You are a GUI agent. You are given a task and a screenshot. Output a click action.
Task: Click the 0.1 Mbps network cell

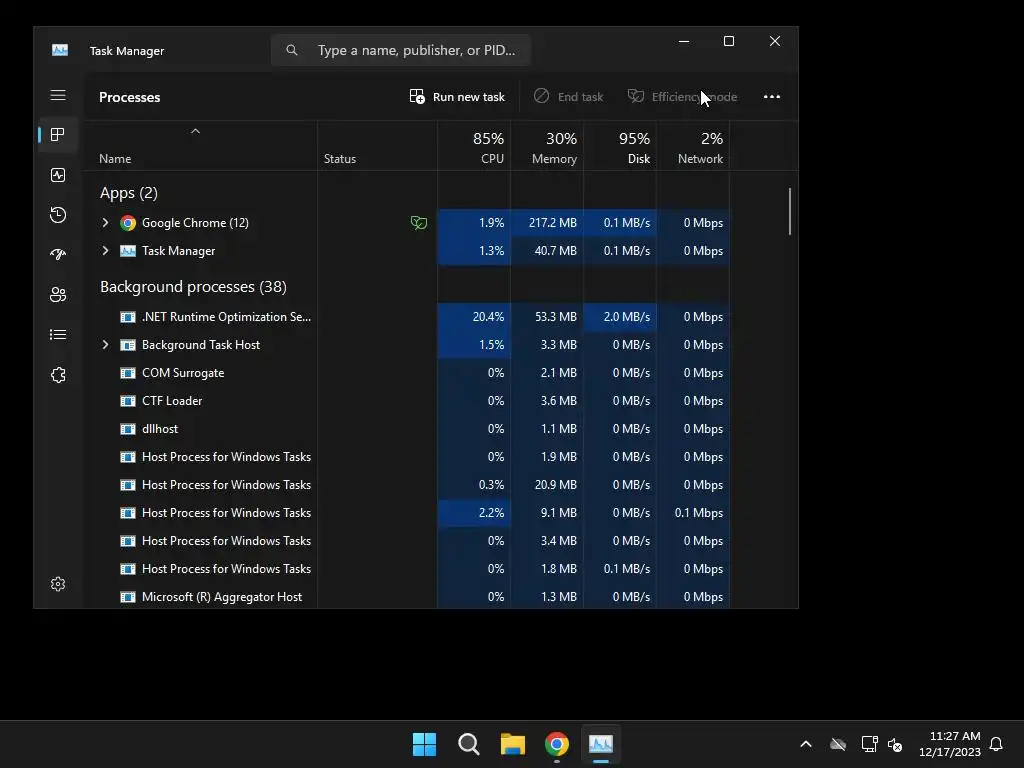(x=694, y=513)
